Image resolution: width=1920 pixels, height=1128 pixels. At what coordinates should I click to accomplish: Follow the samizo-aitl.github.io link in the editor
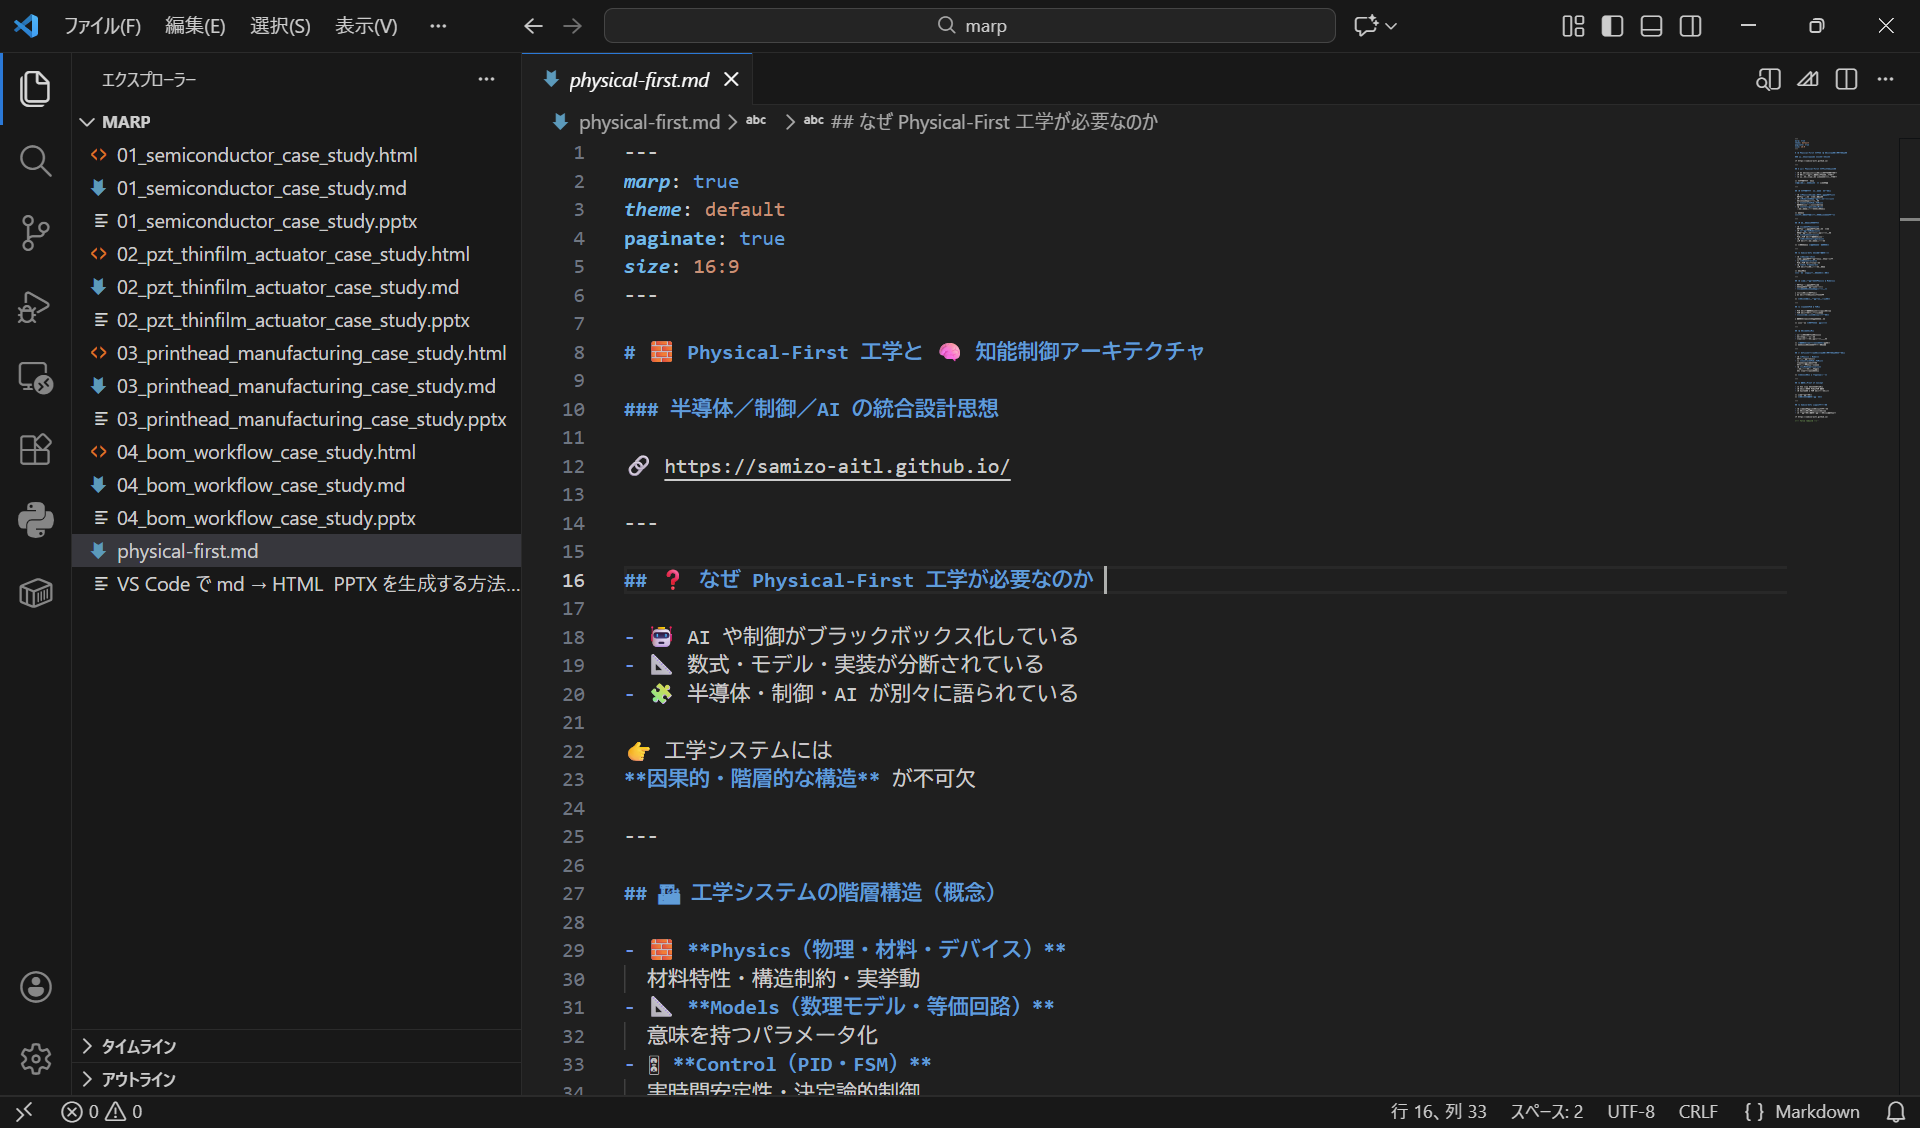pyautogui.click(x=836, y=466)
